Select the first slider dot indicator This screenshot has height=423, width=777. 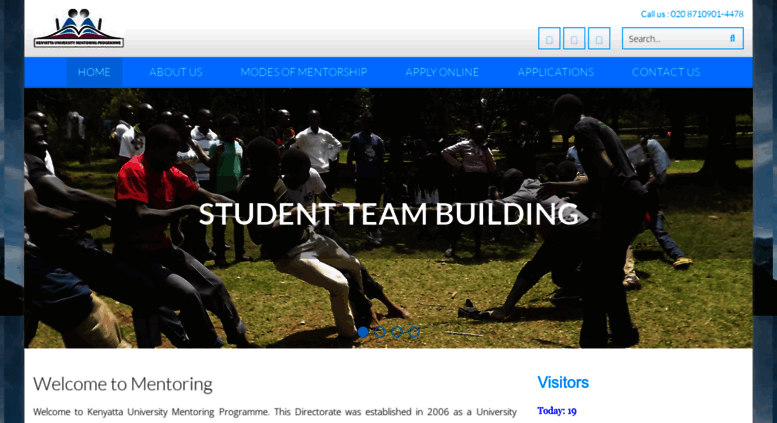[x=363, y=332]
